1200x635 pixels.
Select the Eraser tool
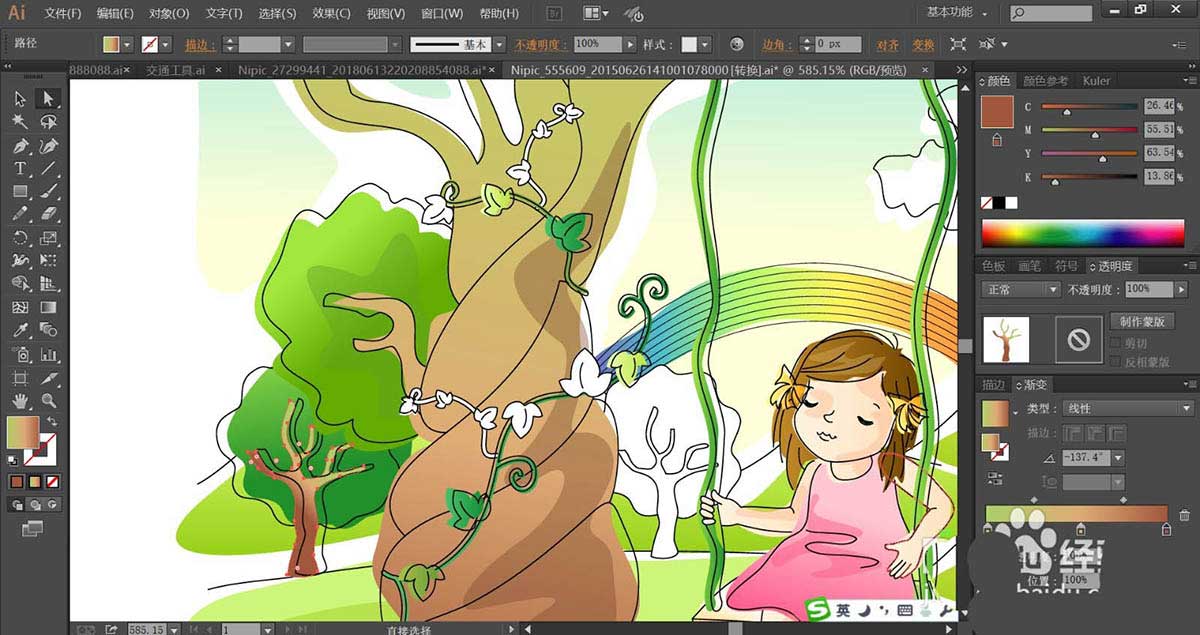click(x=48, y=214)
